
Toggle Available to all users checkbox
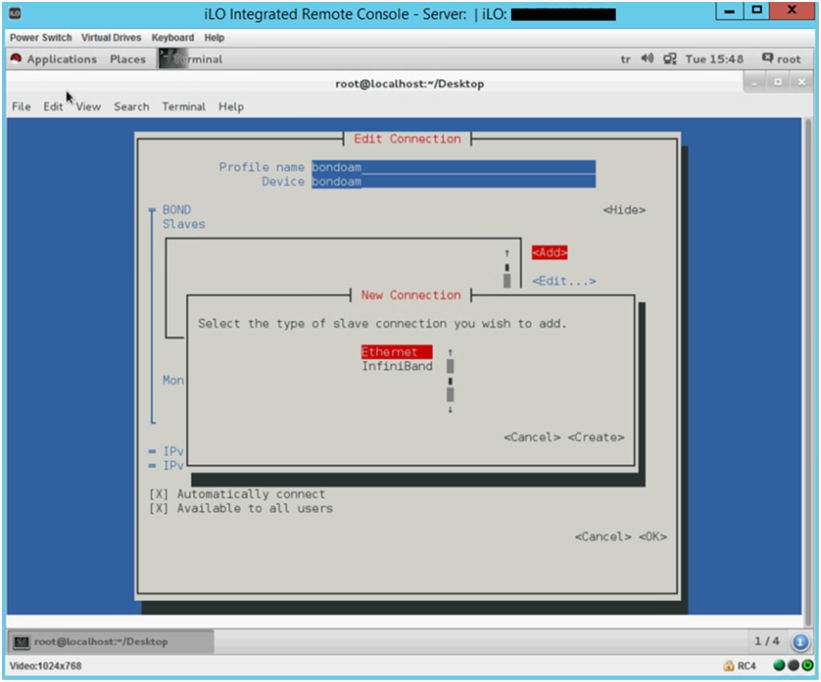(158, 508)
